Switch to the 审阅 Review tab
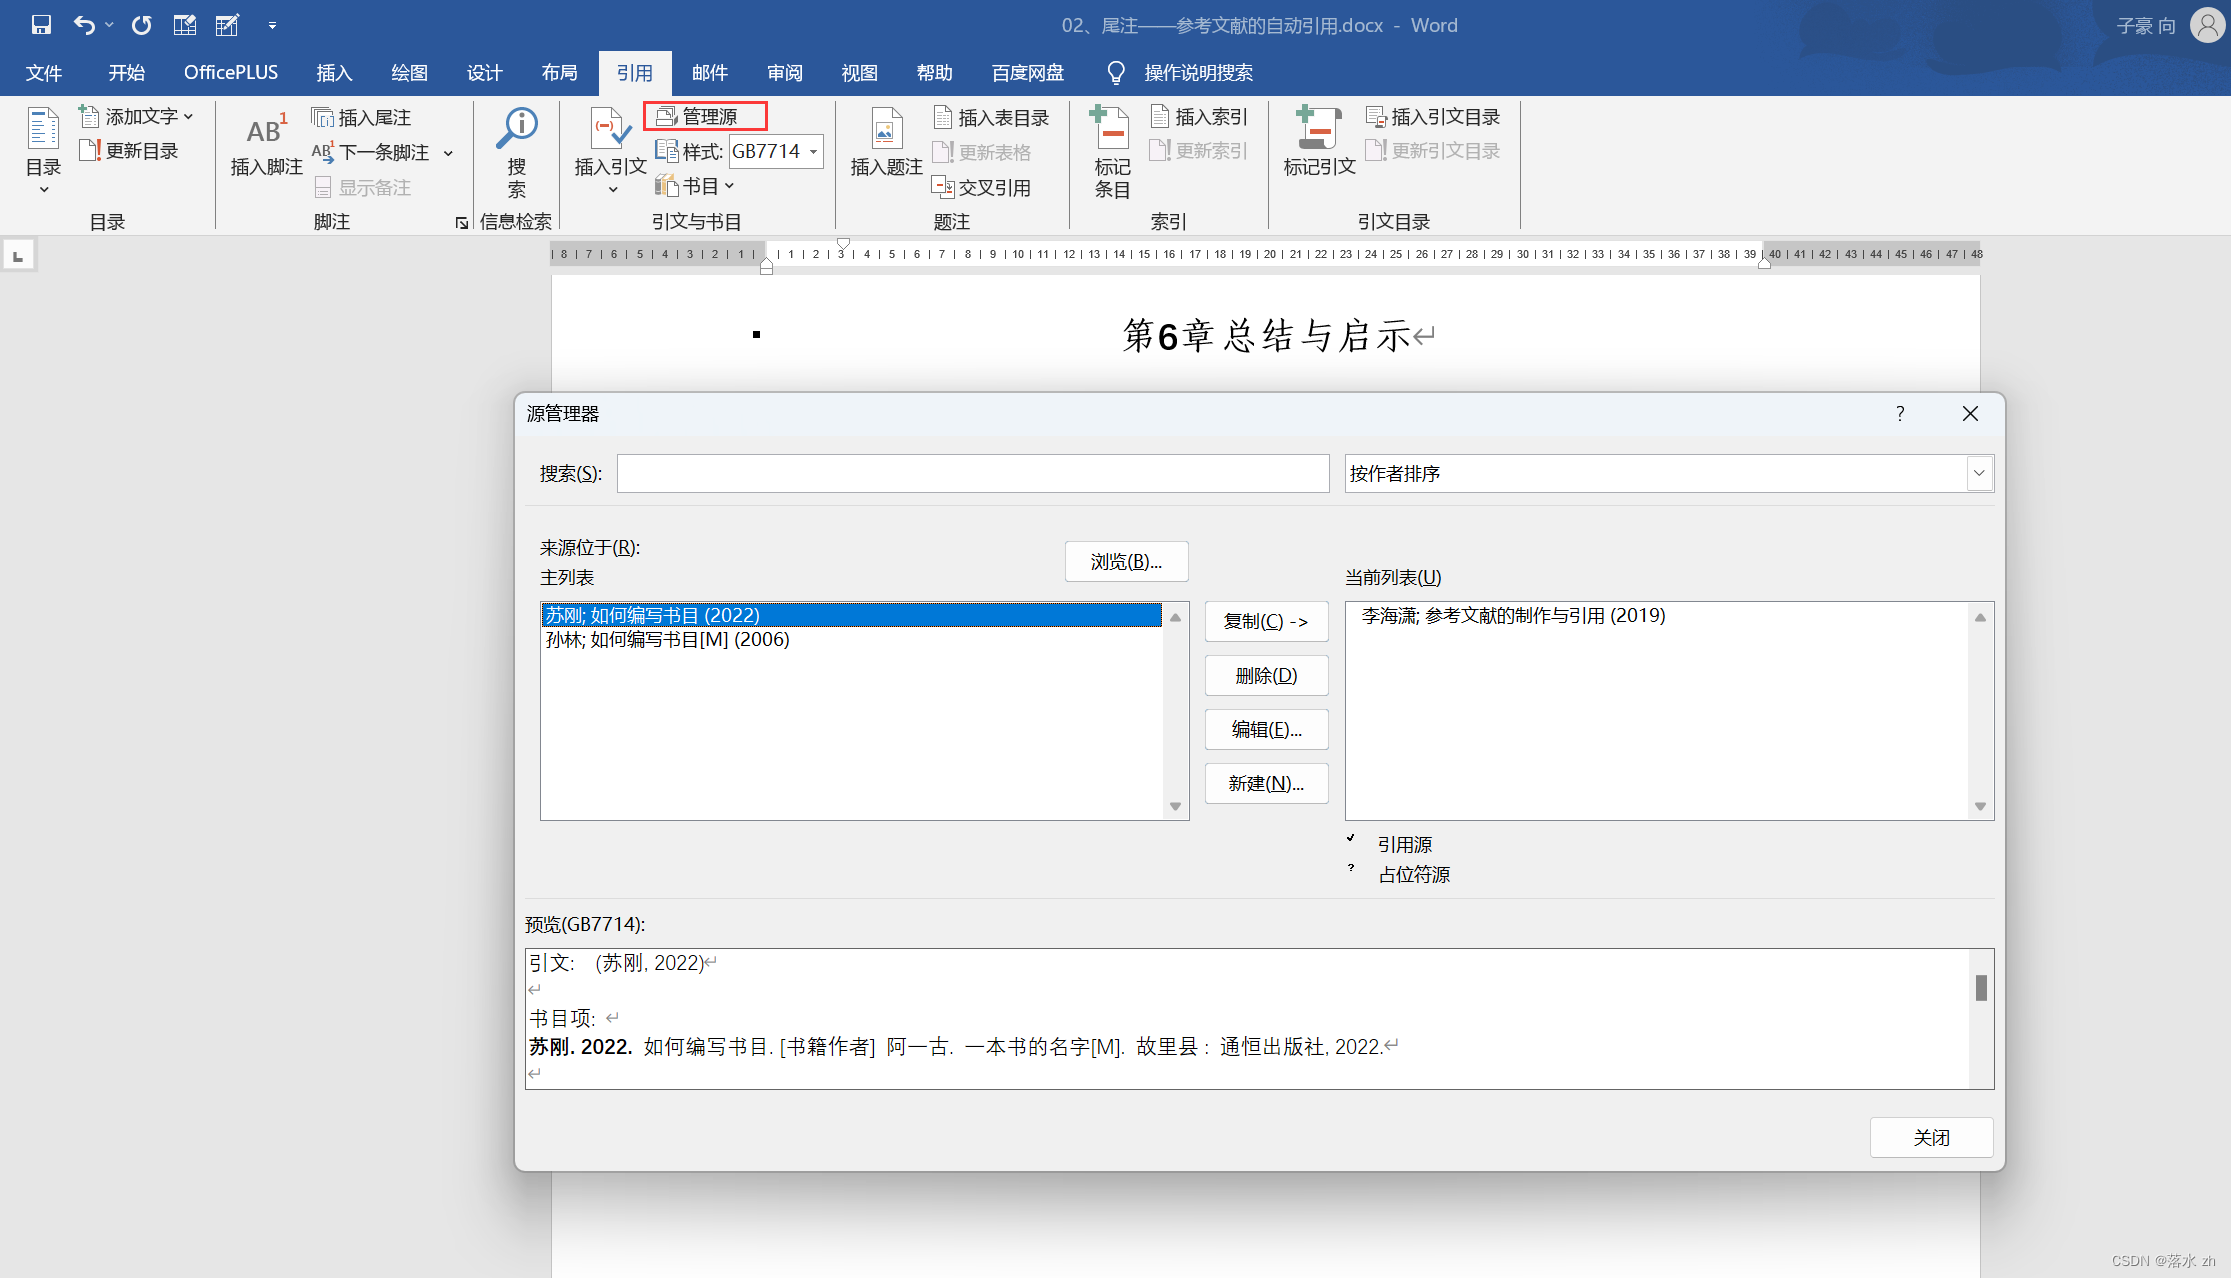The height and width of the screenshot is (1278, 2231). 785,73
